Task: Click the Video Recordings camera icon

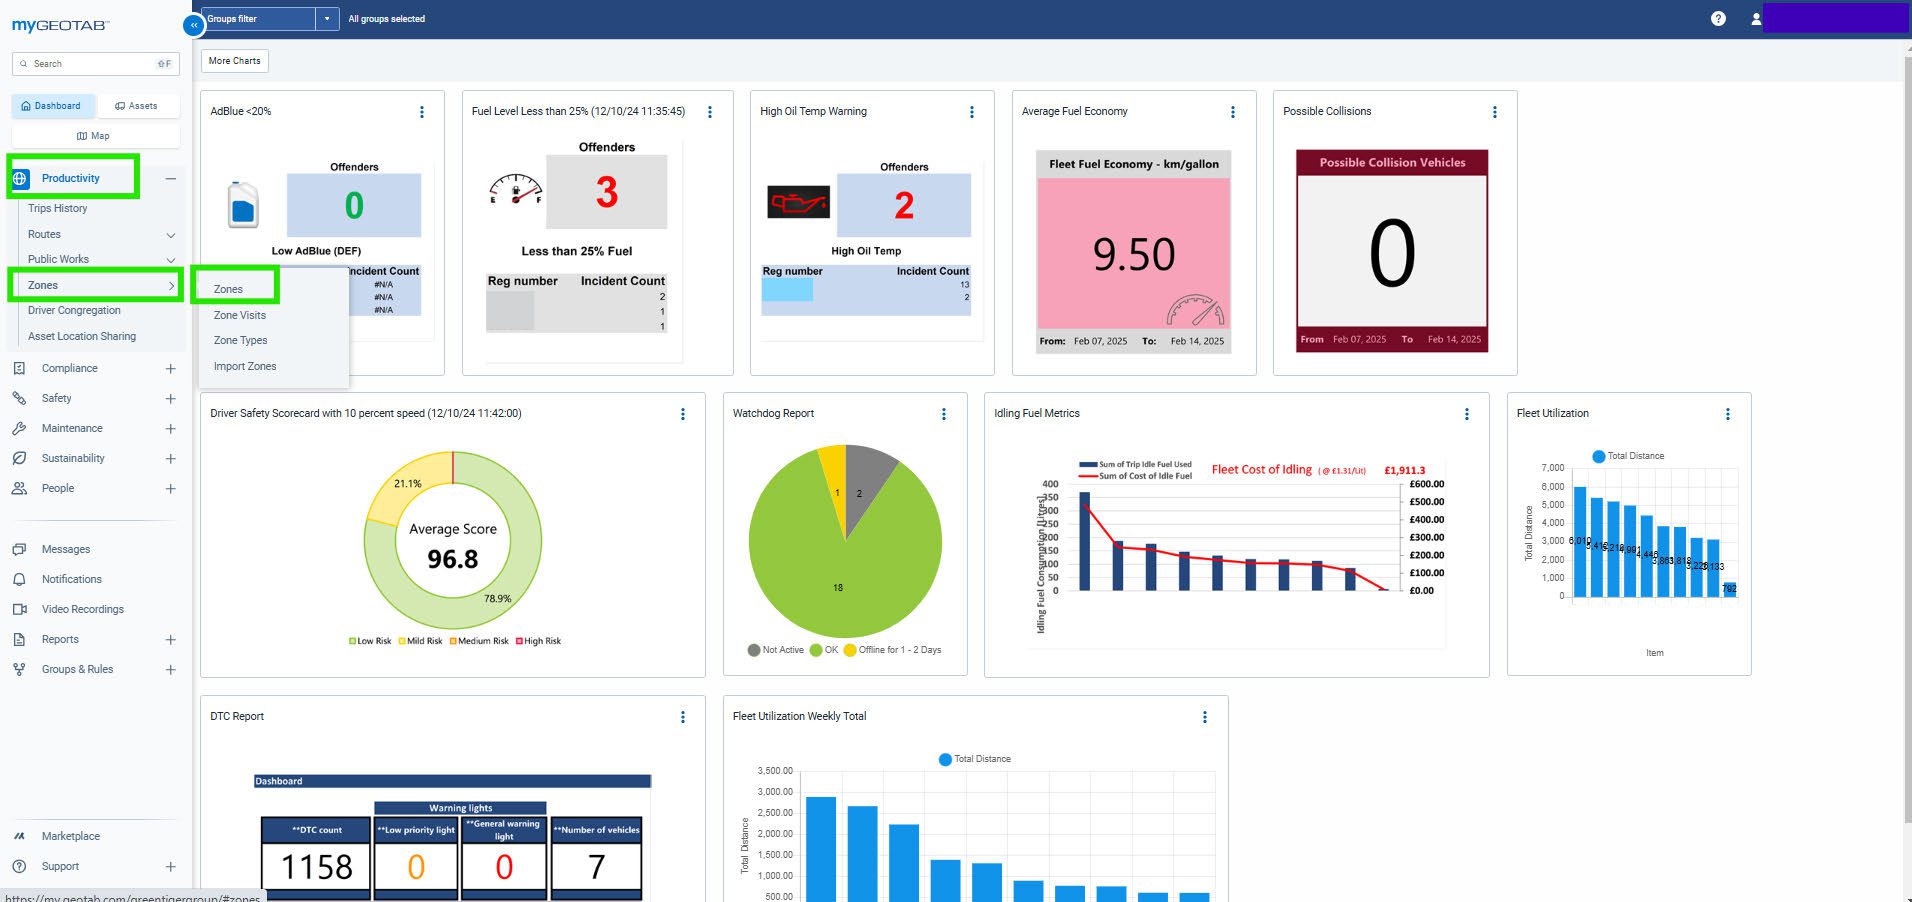Action: click(x=19, y=609)
